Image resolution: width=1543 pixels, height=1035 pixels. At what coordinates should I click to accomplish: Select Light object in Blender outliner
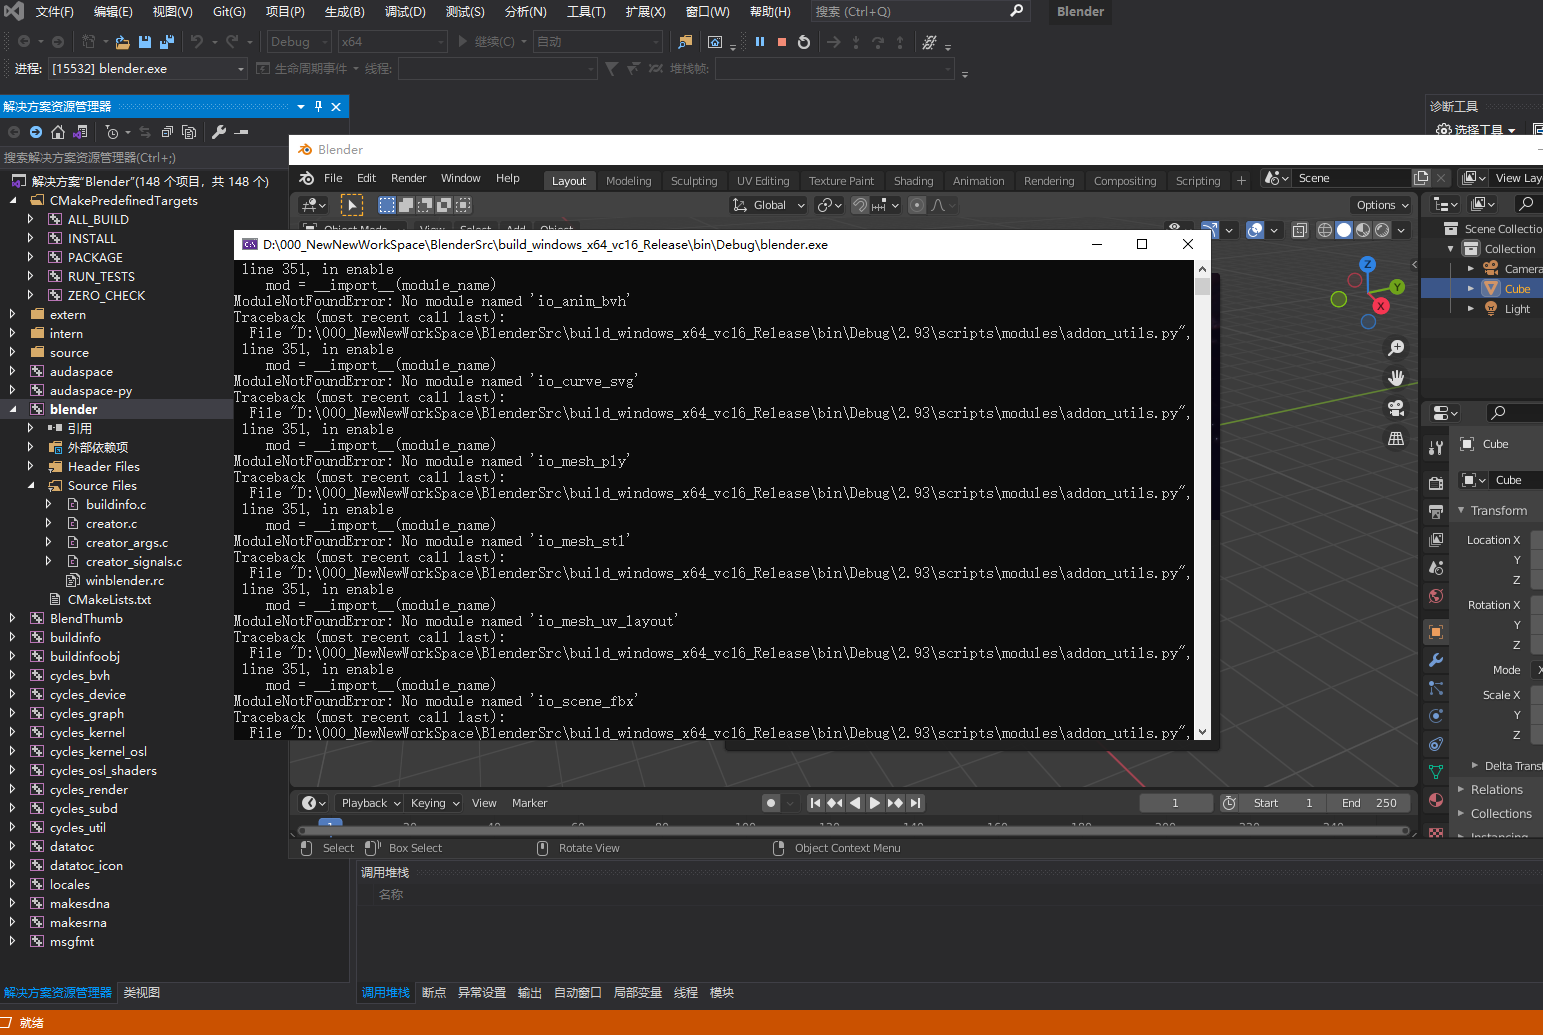pyautogui.click(x=1517, y=309)
